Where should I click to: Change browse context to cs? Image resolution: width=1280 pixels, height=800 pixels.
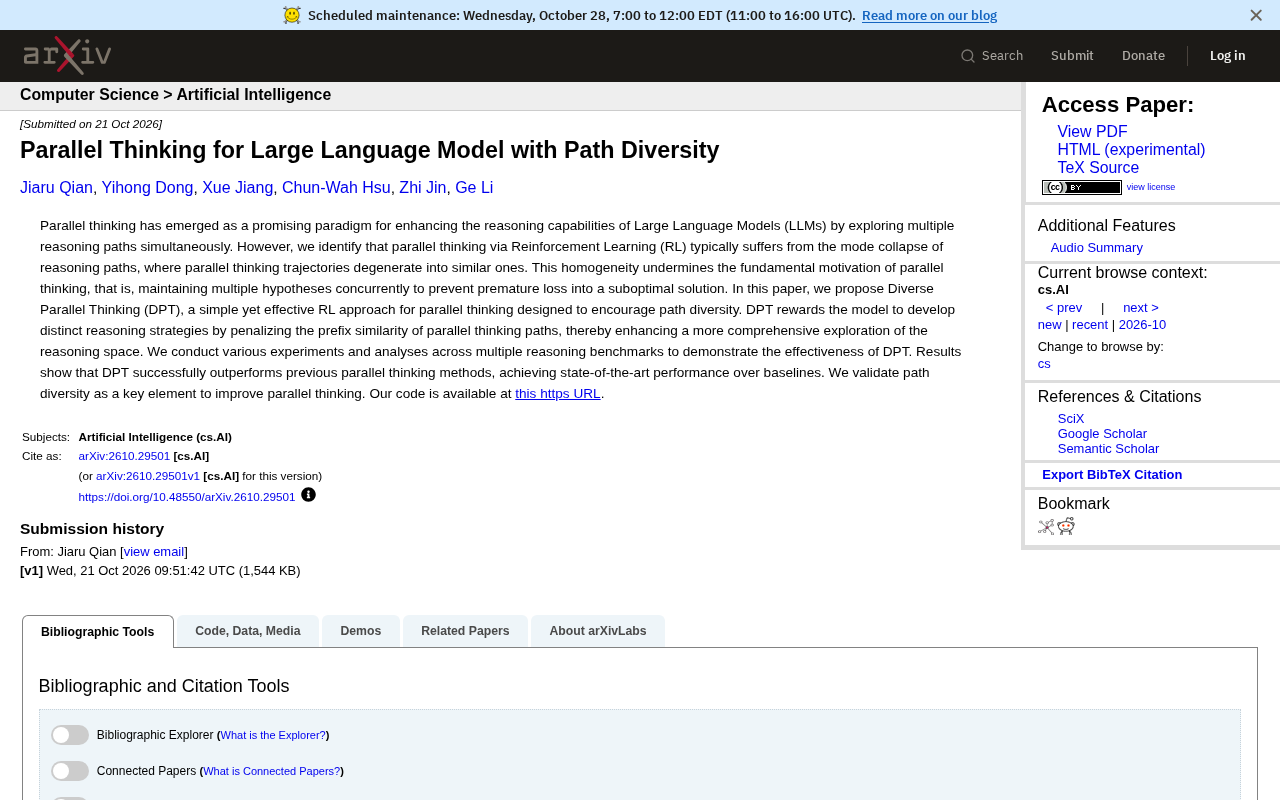tap(1044, 364)
